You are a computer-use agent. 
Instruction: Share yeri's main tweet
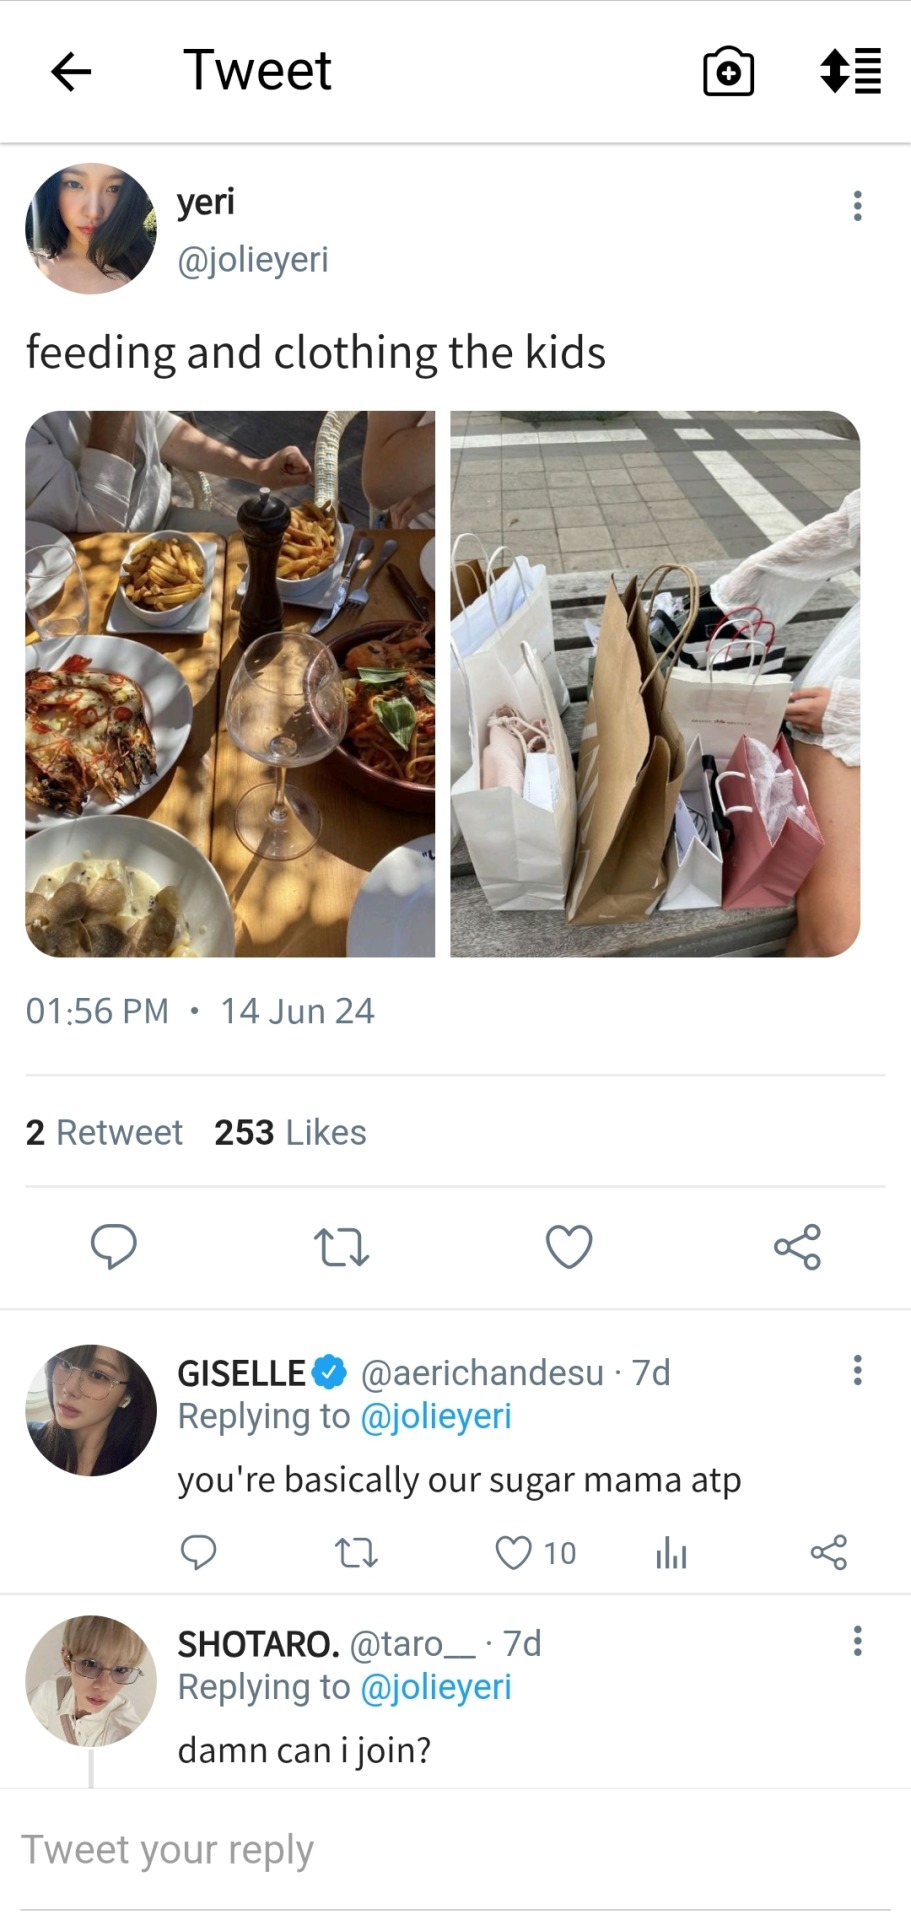[797, 1247]
